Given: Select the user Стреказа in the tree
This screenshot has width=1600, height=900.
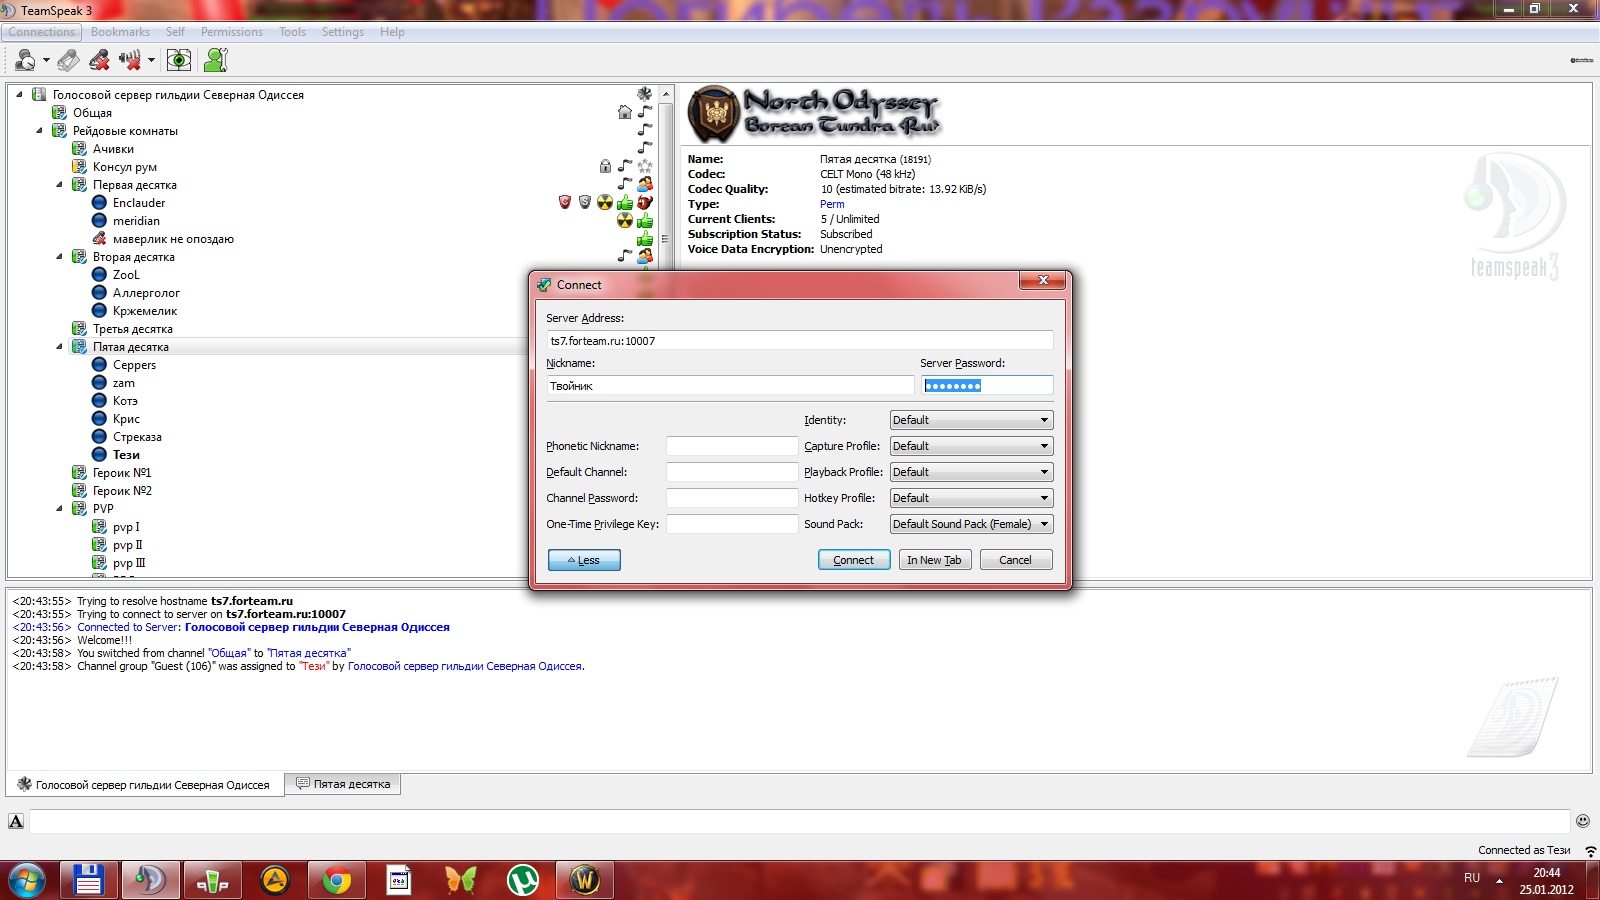Looking at the screenshot, I should 137,436.
